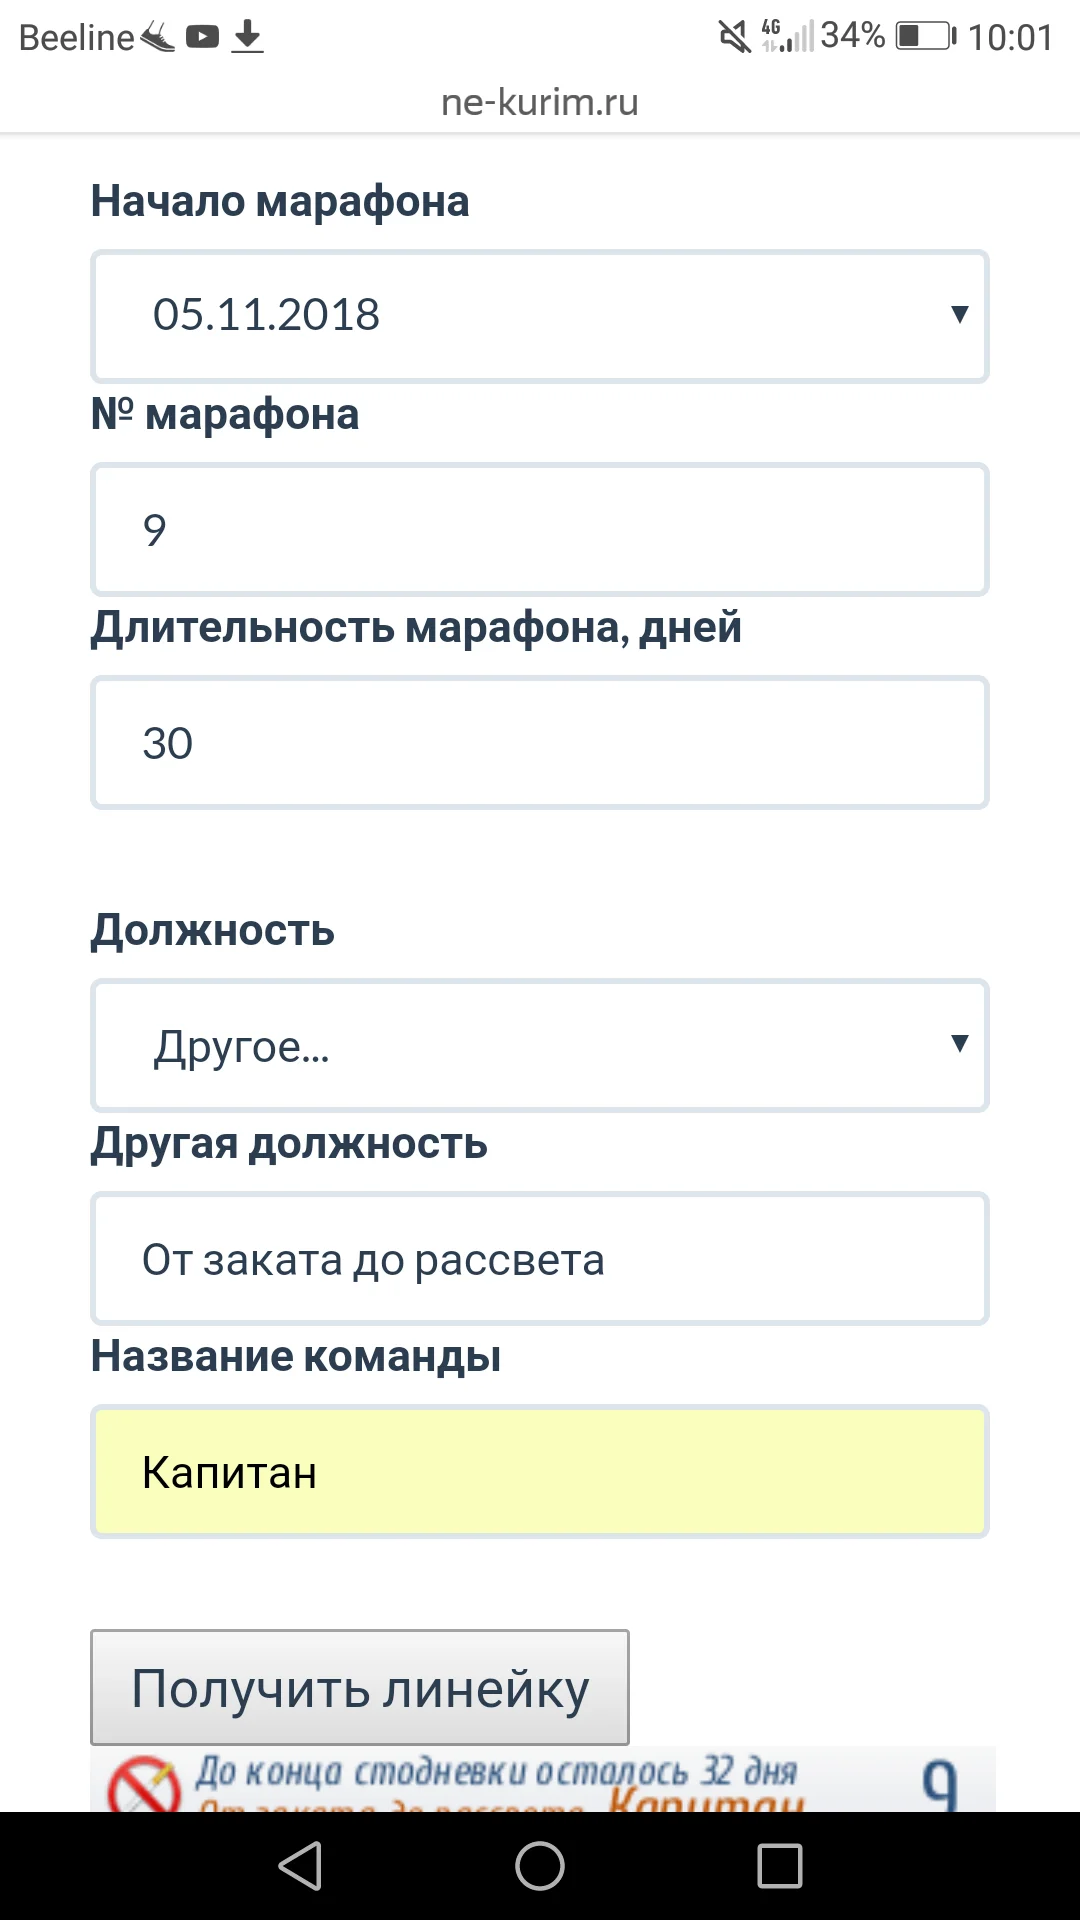Edit the marathon duration field showing 30
The height and width of the screenshot is (1920, 1080).
[540, 742]
